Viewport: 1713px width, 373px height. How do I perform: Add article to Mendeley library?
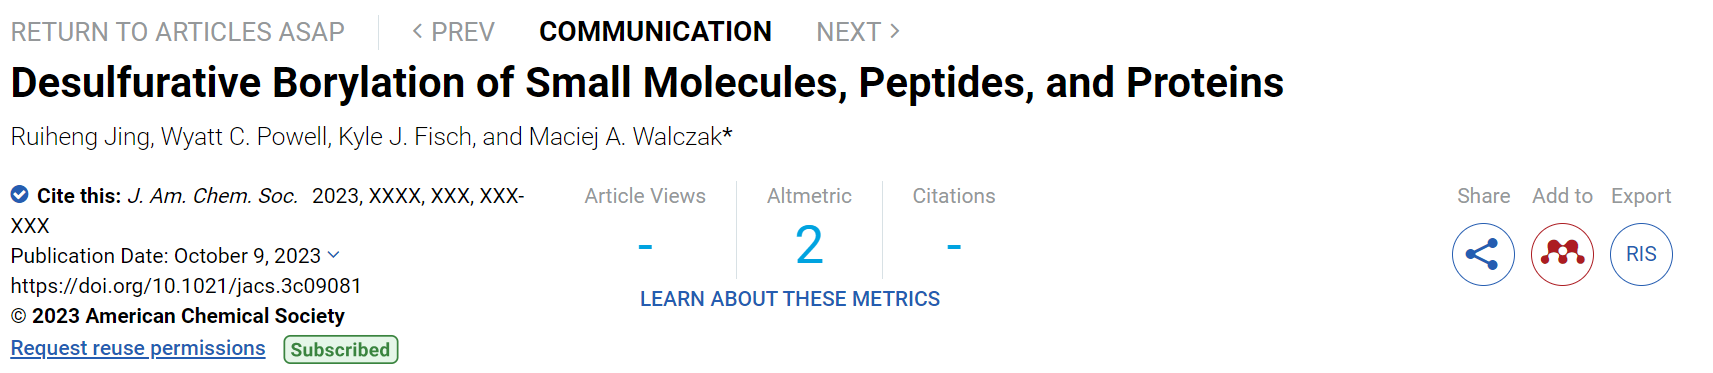[x=1562, y=254]
